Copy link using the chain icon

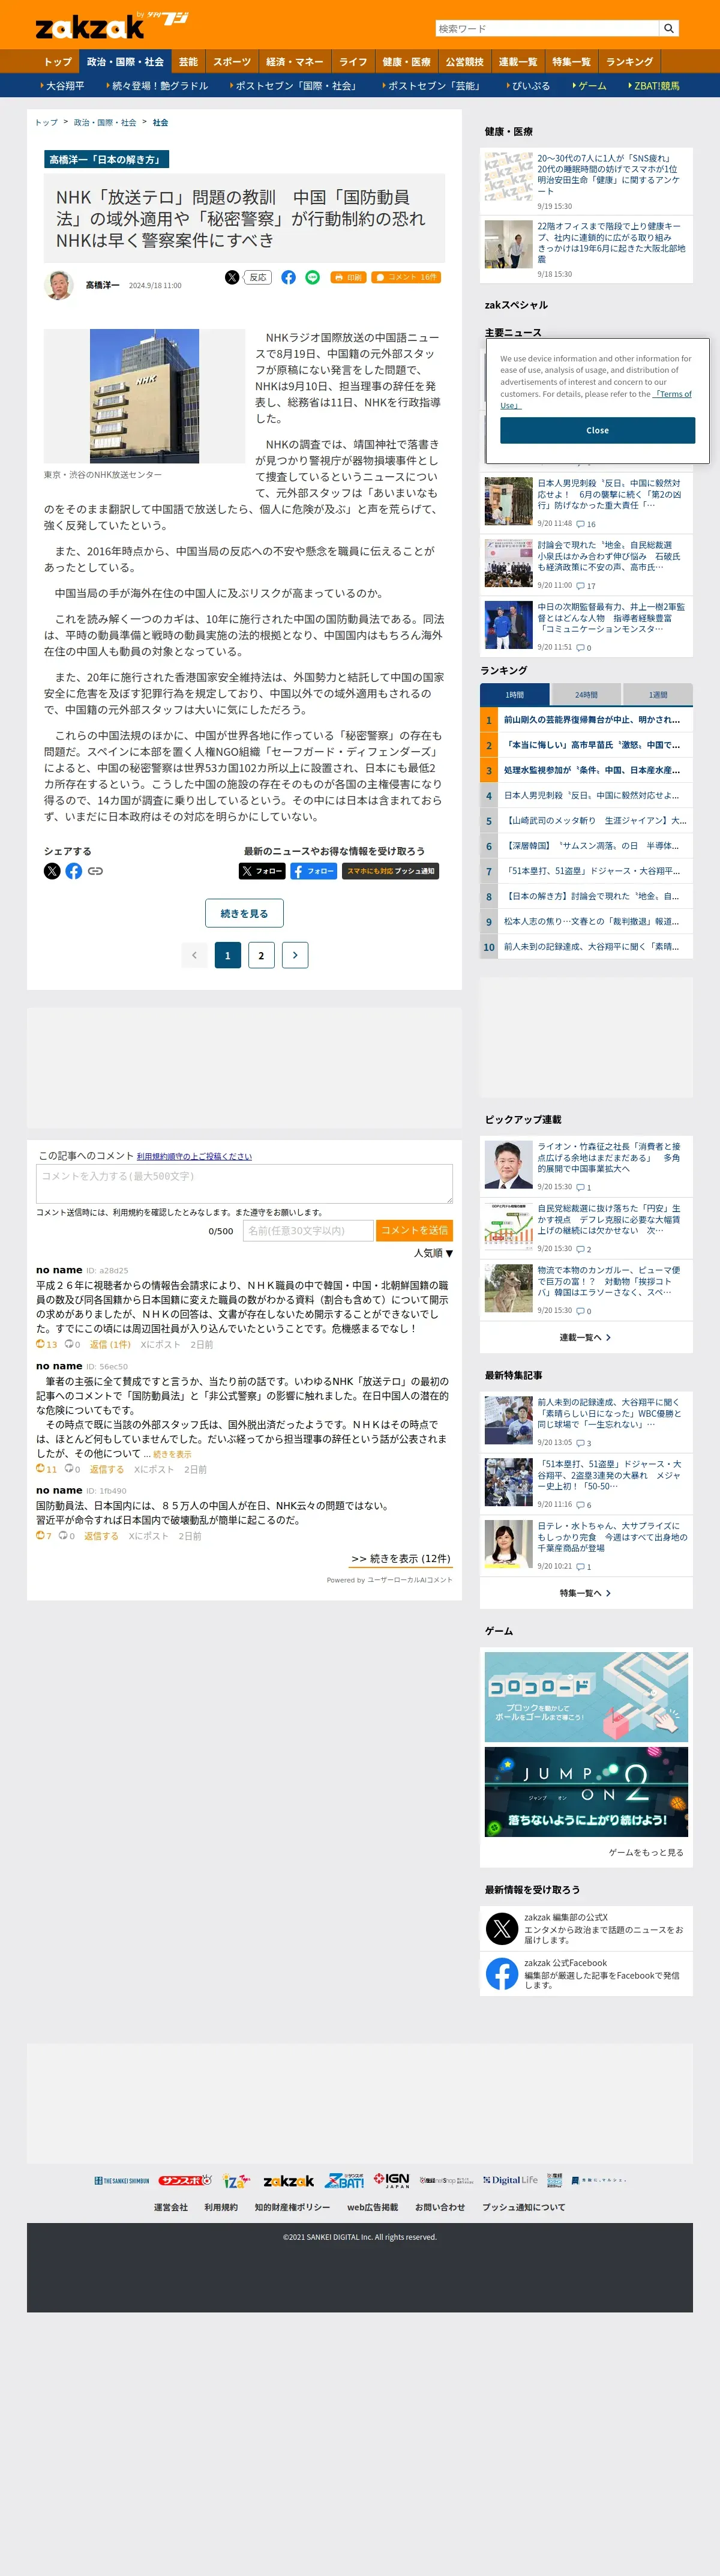pos(95,871)
